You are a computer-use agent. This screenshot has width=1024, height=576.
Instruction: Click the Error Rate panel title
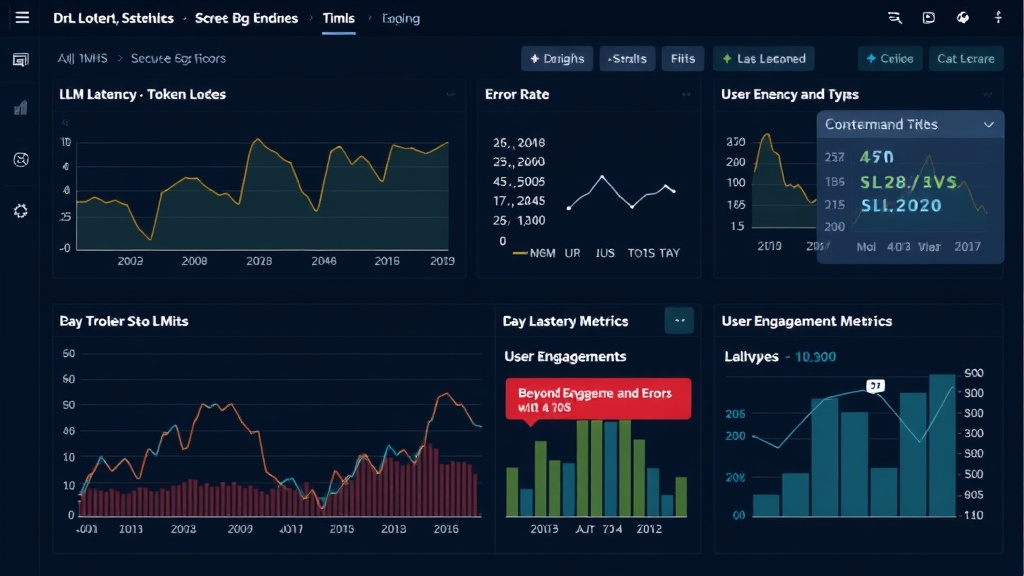click(x=517, y=95)
